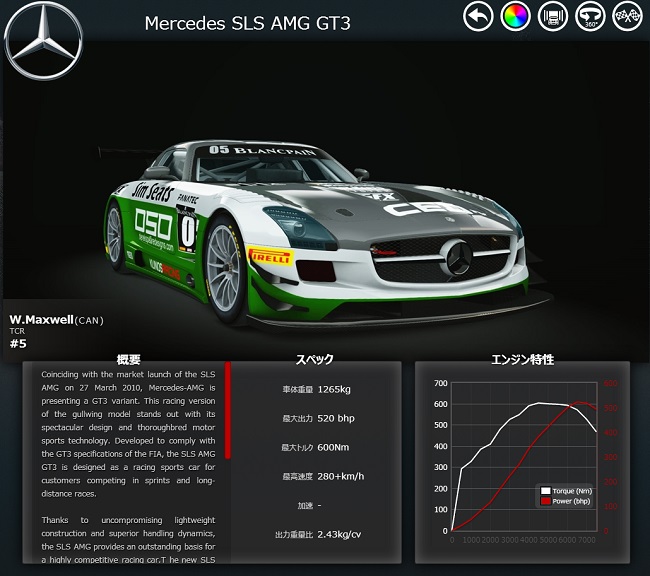Click the max power value "520 bhp"
The image size is (650, 576).
coord(336,418)
